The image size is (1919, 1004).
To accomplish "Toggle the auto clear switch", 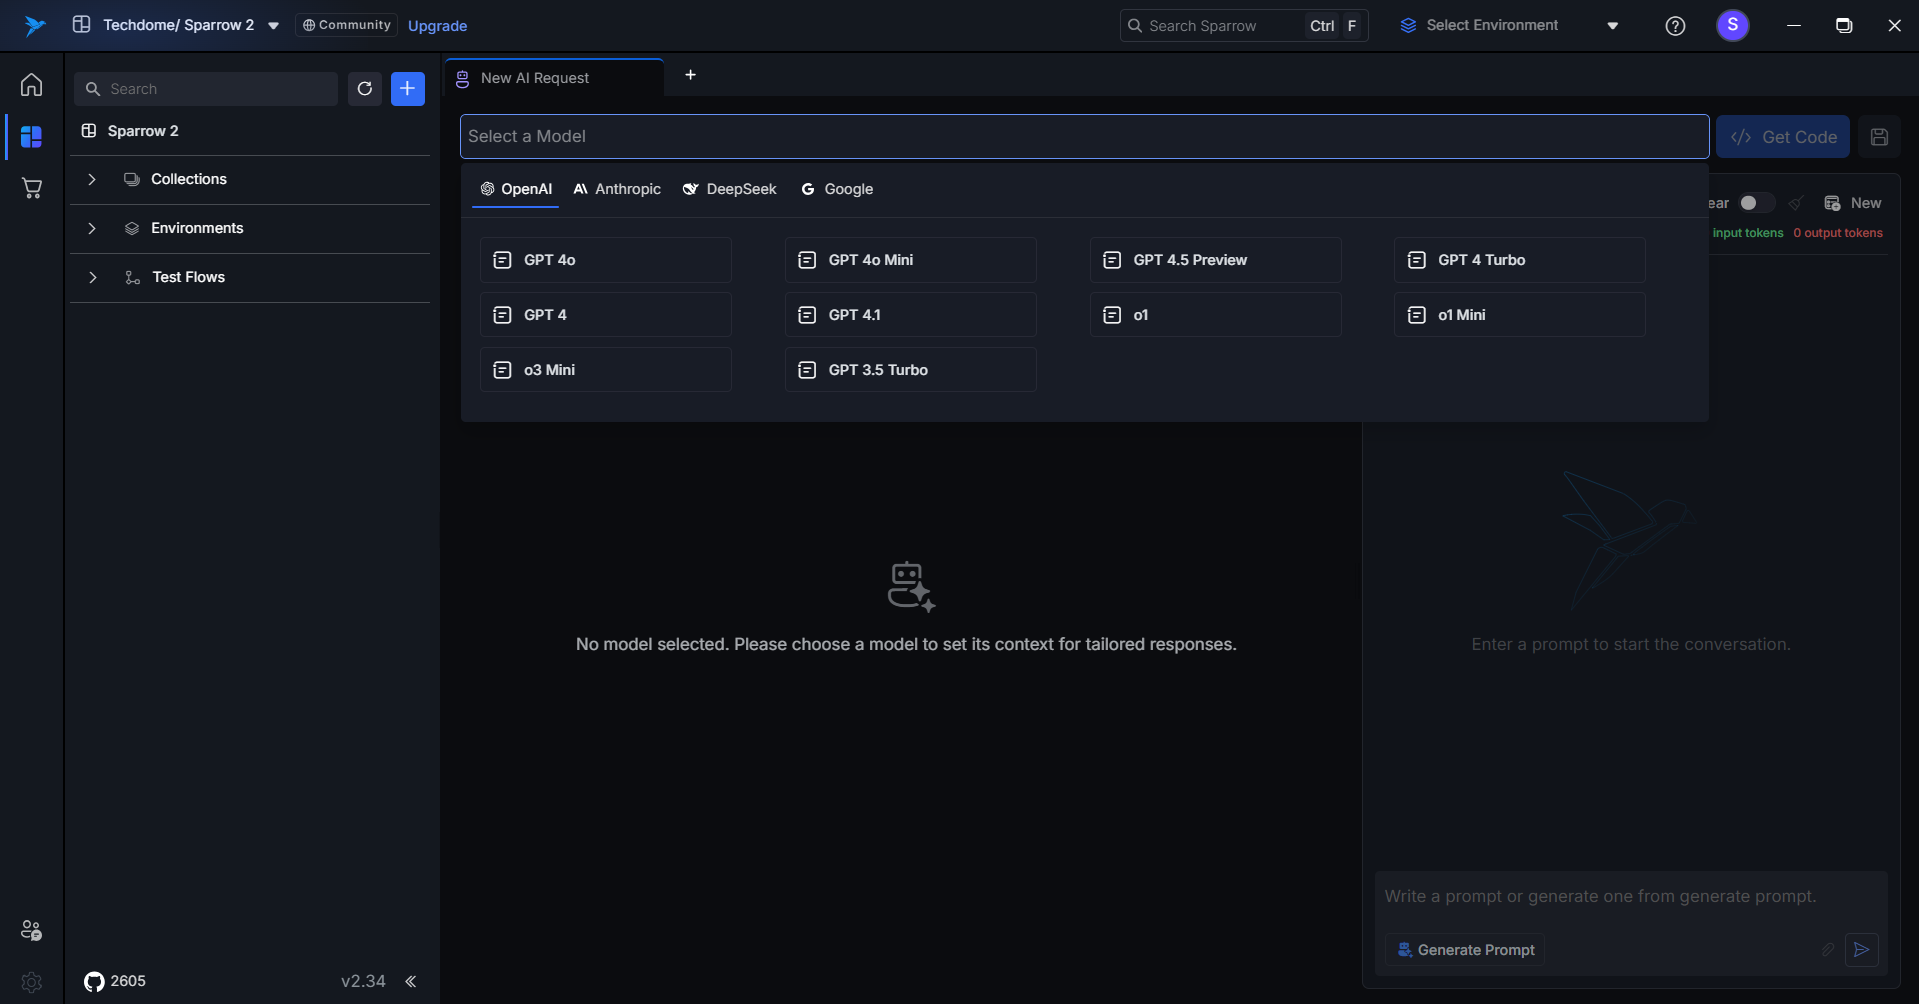I will [1755, 203].
